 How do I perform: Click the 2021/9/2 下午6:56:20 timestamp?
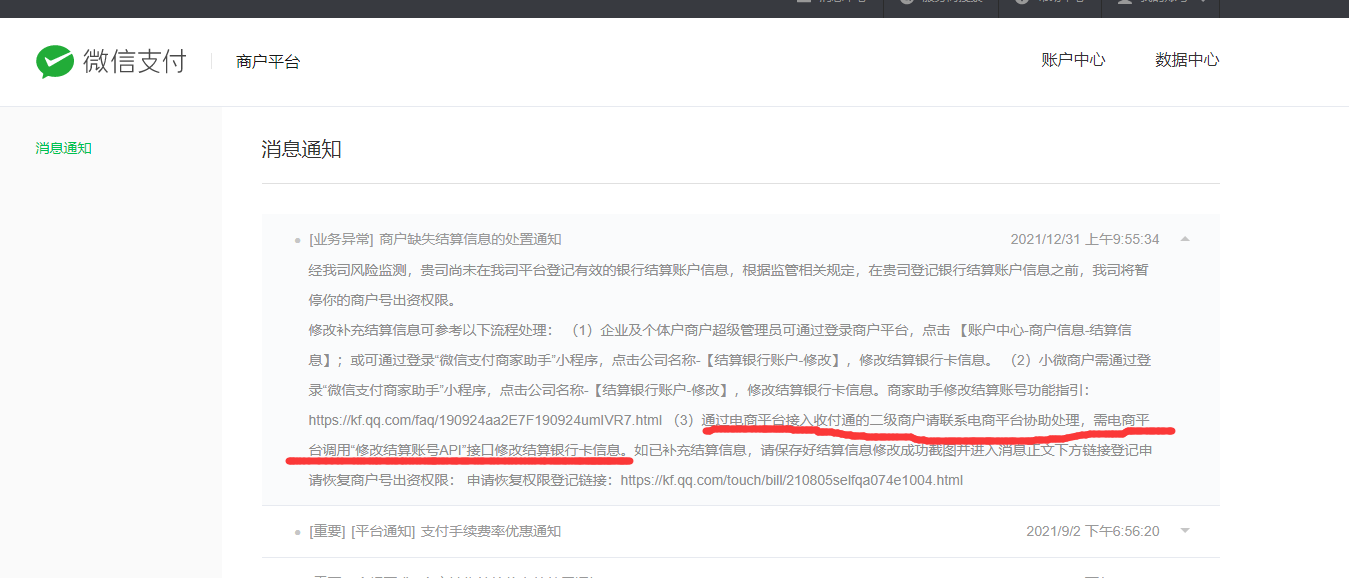pyautogui.click(x=1093, y=531)
